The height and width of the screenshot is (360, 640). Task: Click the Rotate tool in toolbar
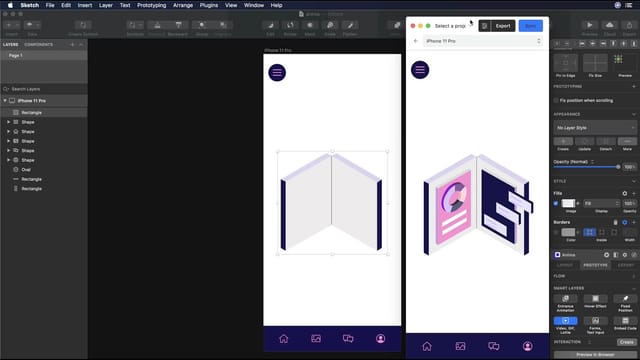click(290, 25)
